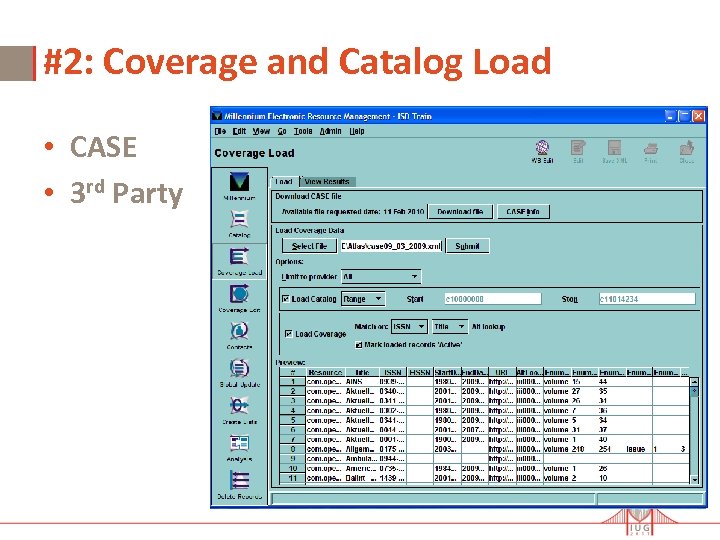The width and height of the screenshot is (720, 540).
Task: Switch to the Load tab
Action: point(285,181)
